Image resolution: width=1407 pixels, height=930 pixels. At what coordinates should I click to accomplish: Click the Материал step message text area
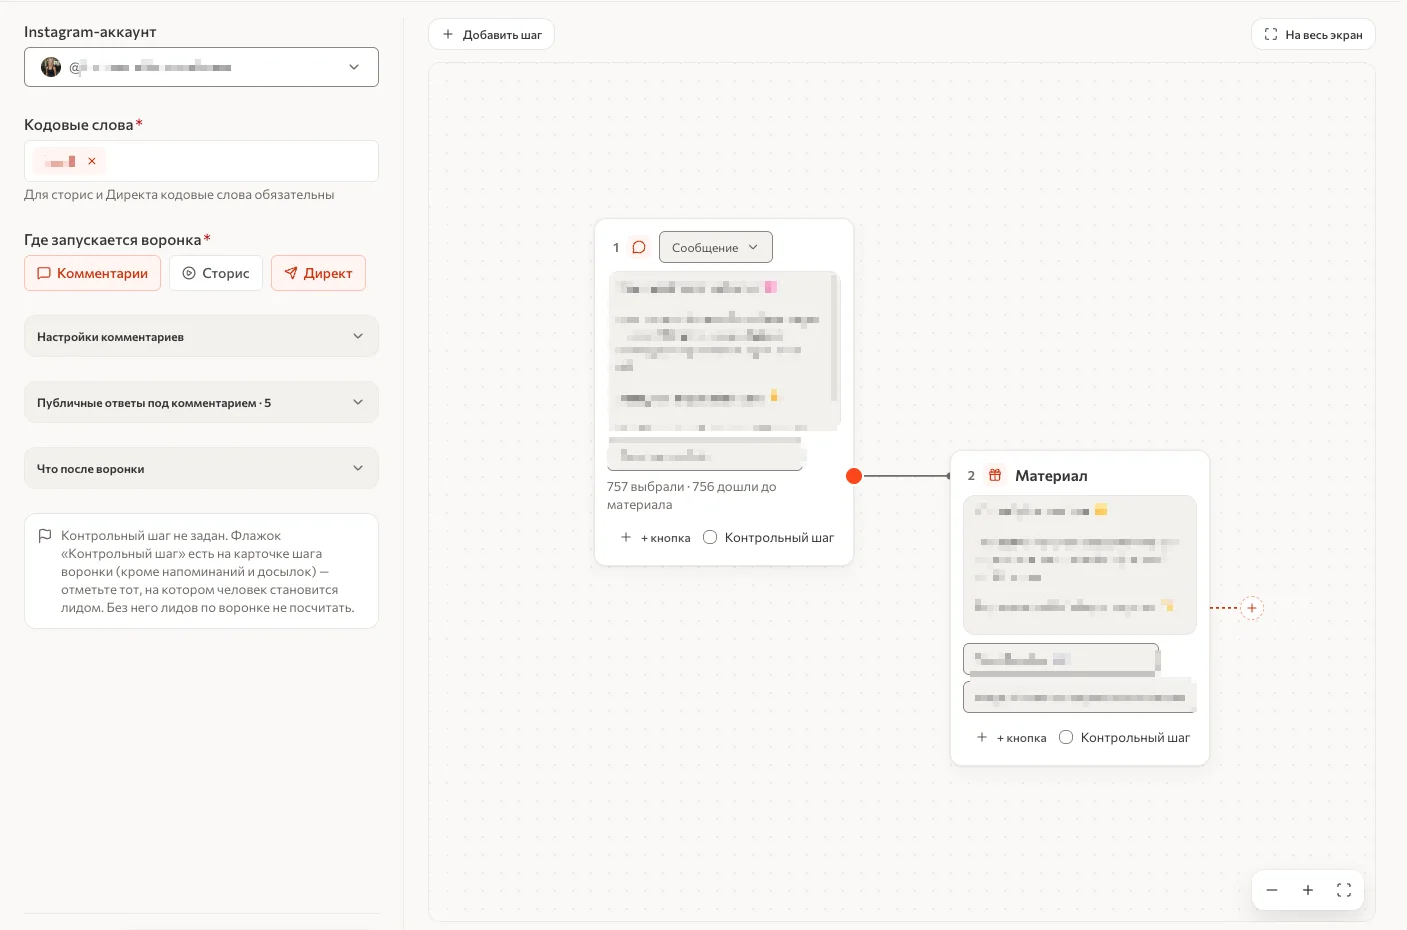(1080, 565)
